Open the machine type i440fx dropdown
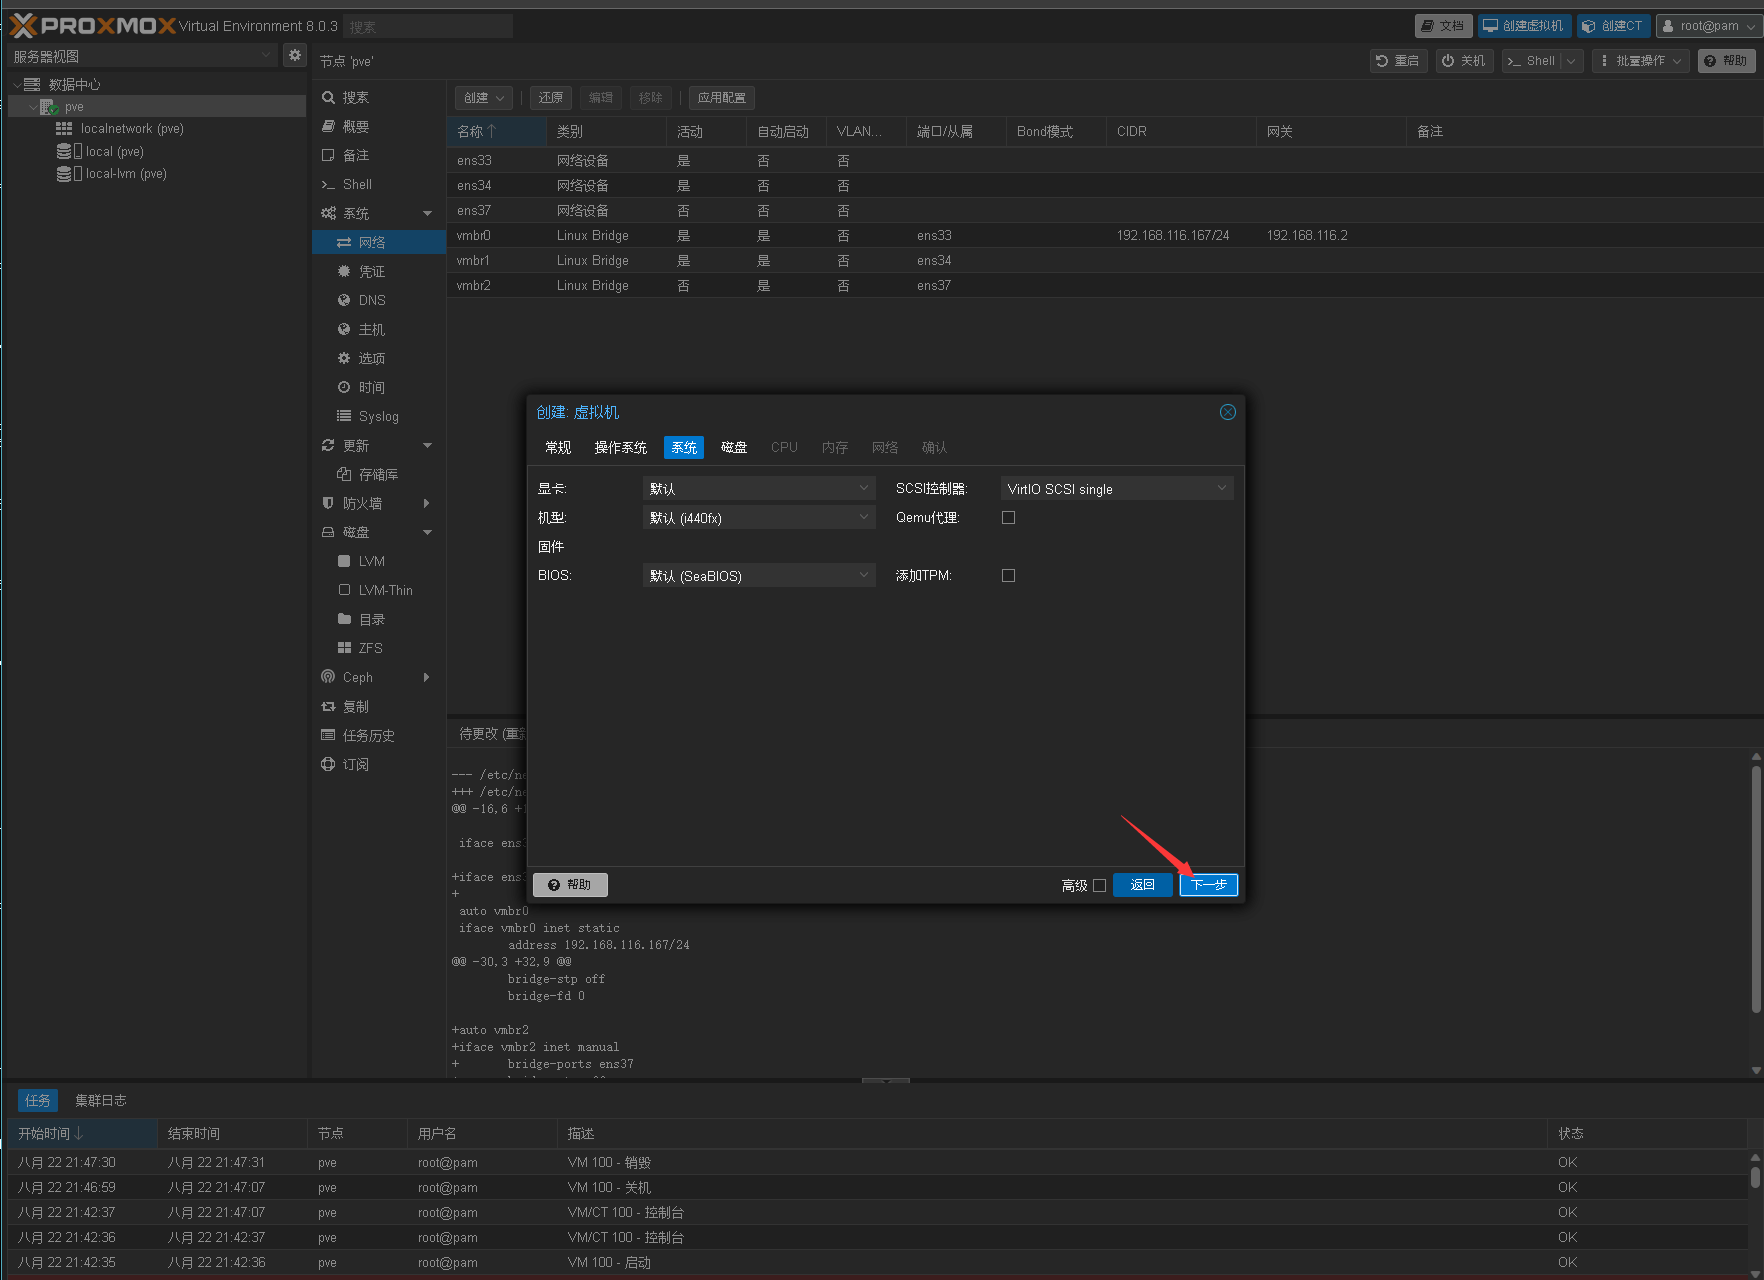This screenshot has width=1764, height=1280. [758, 518]
